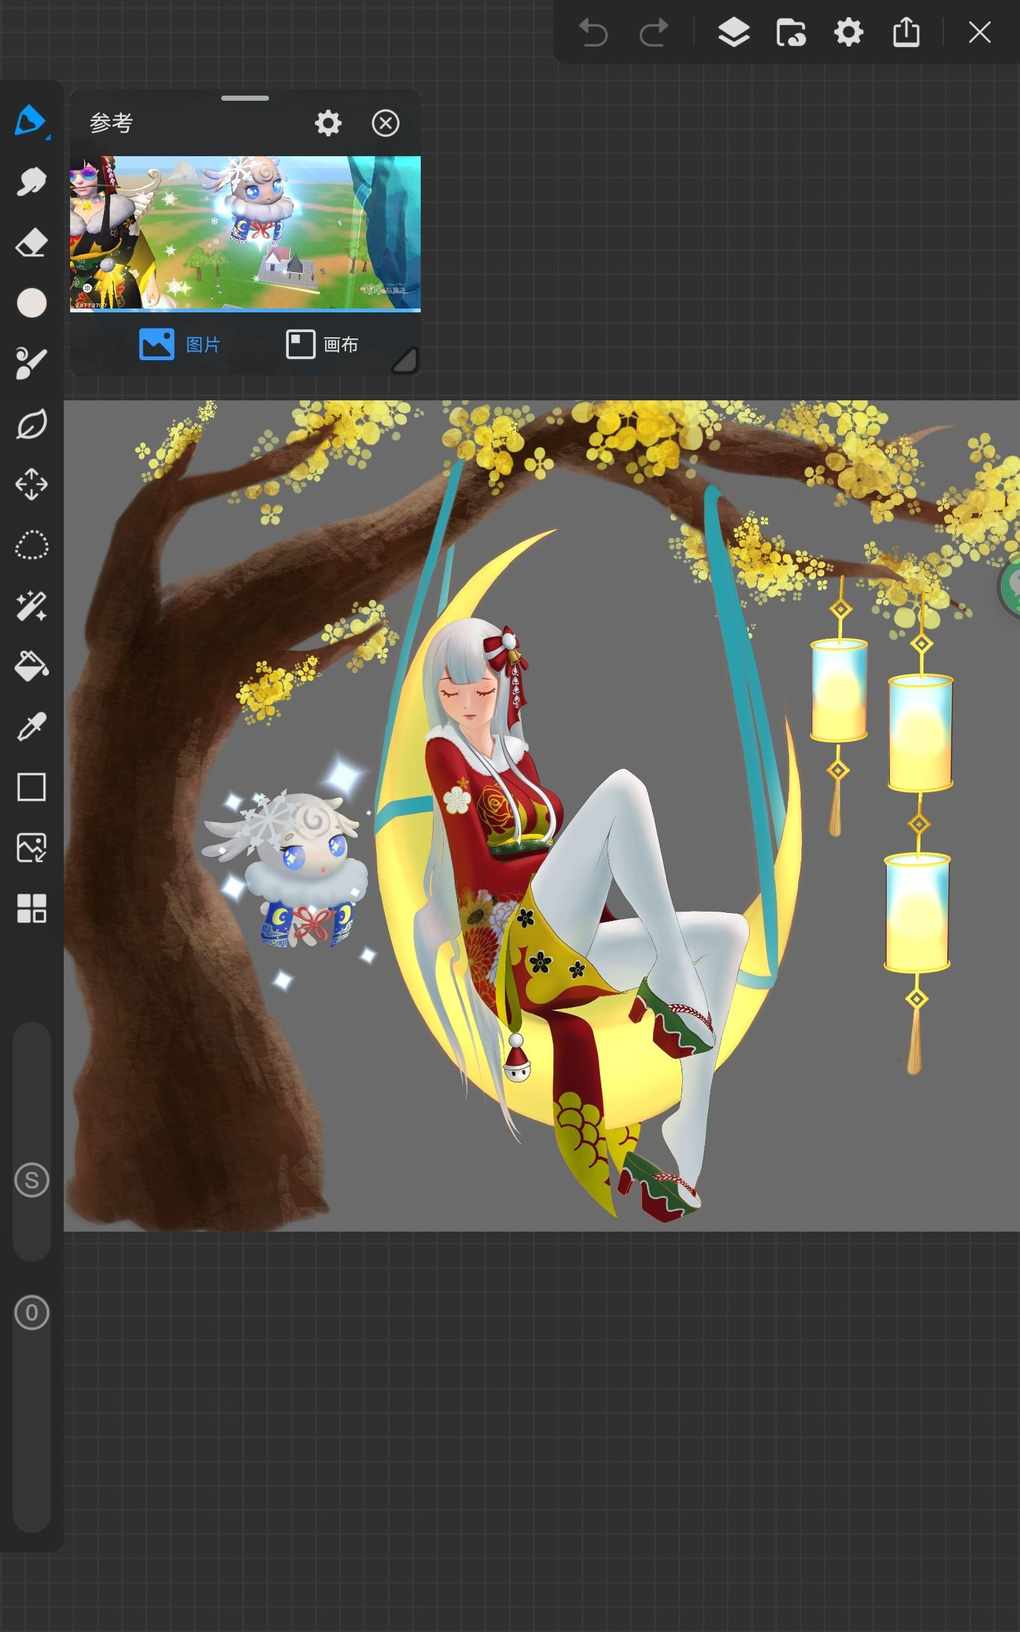
Task: Tap the S brush size indicator
Action: (x=31, y=1180)
